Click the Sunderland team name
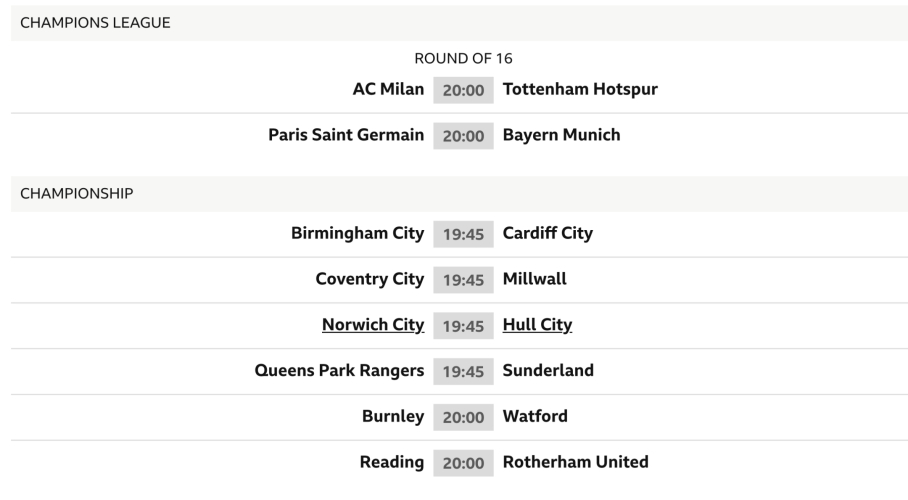The height and width of the screenshot is (500, 908). pos(548,371)
